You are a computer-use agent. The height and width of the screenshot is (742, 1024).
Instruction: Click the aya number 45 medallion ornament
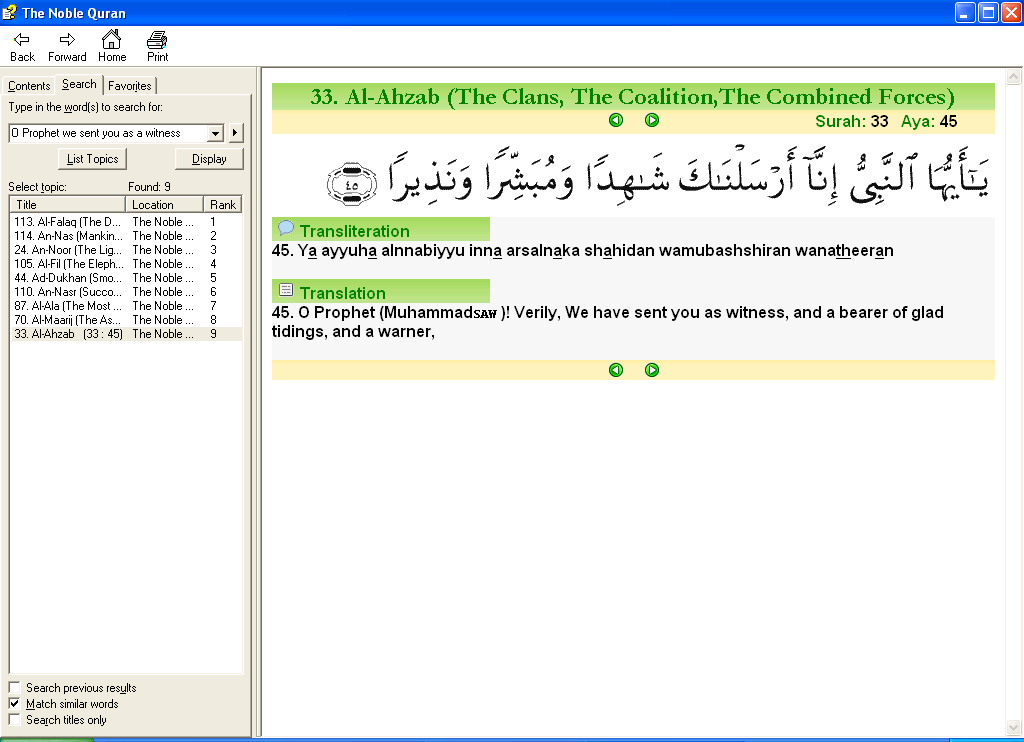(x=352, y=184)
